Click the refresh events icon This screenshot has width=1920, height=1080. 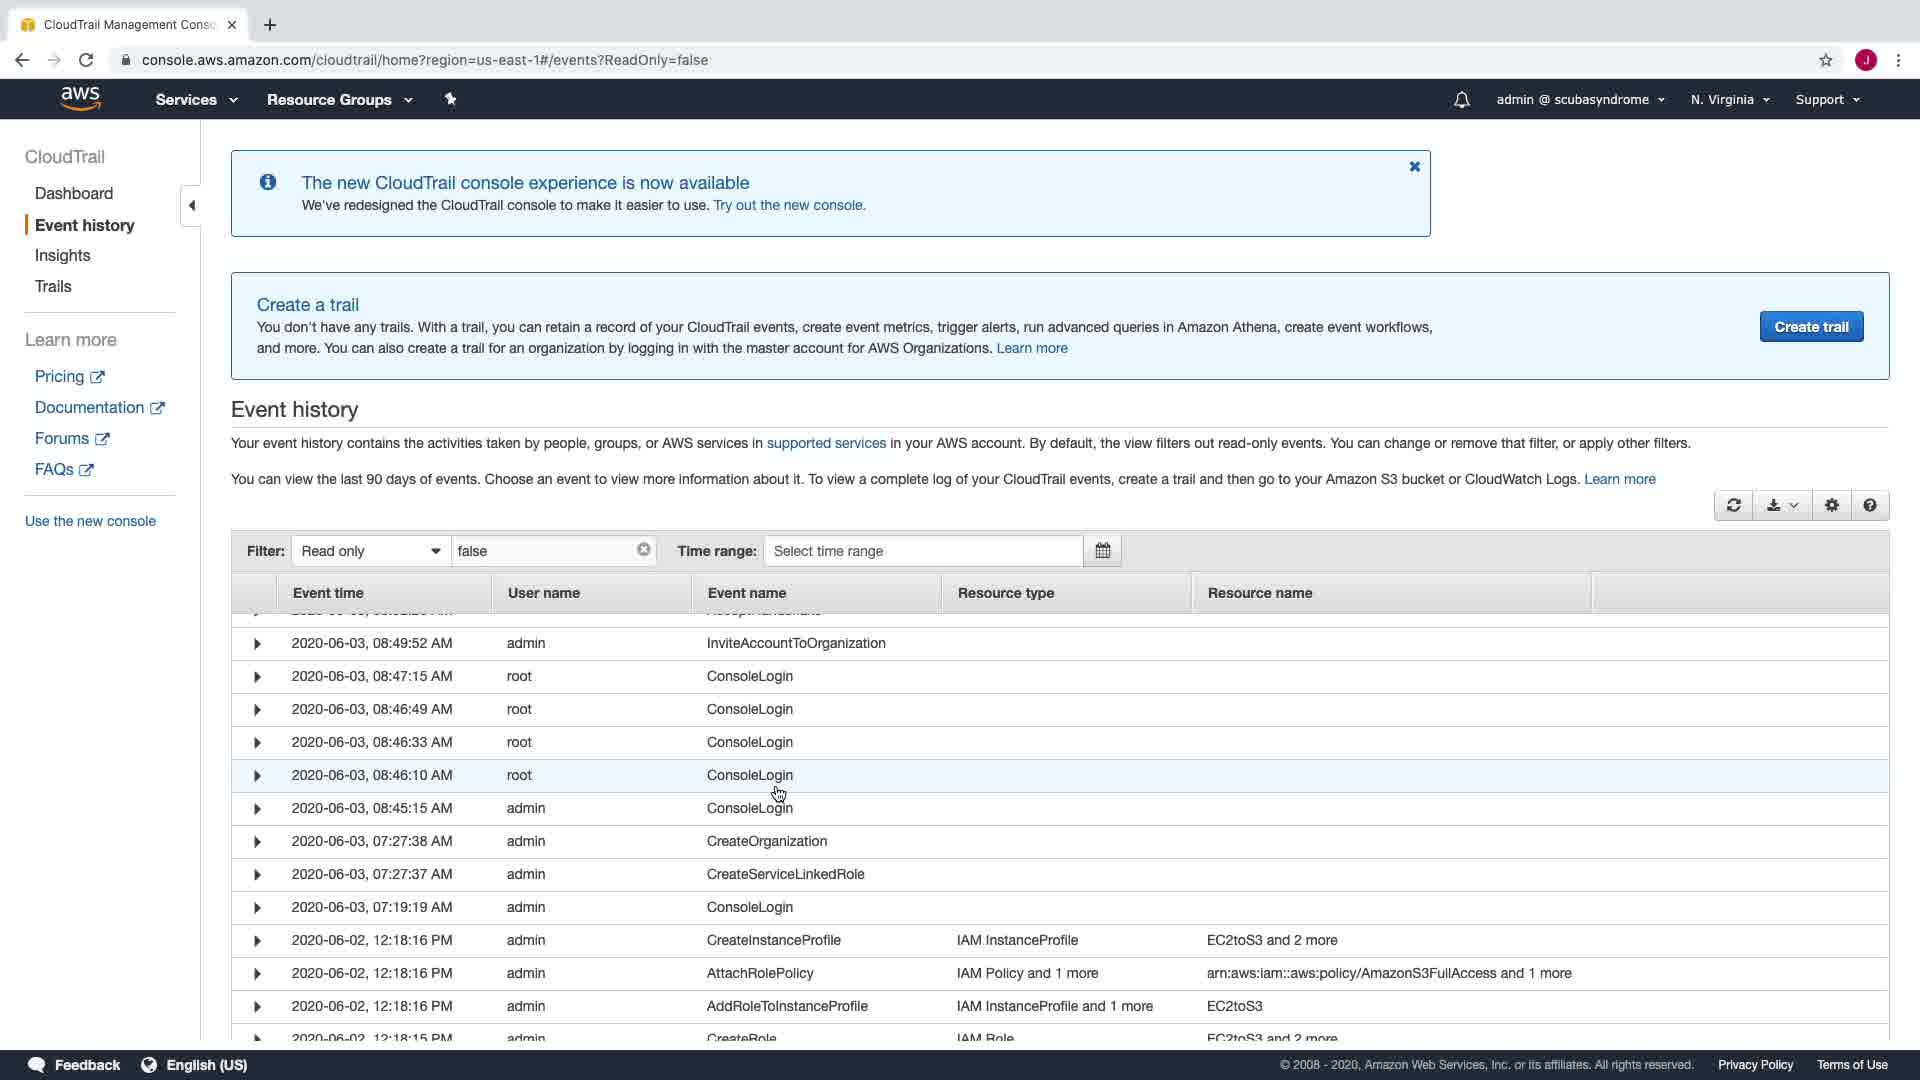(1733, 506)
